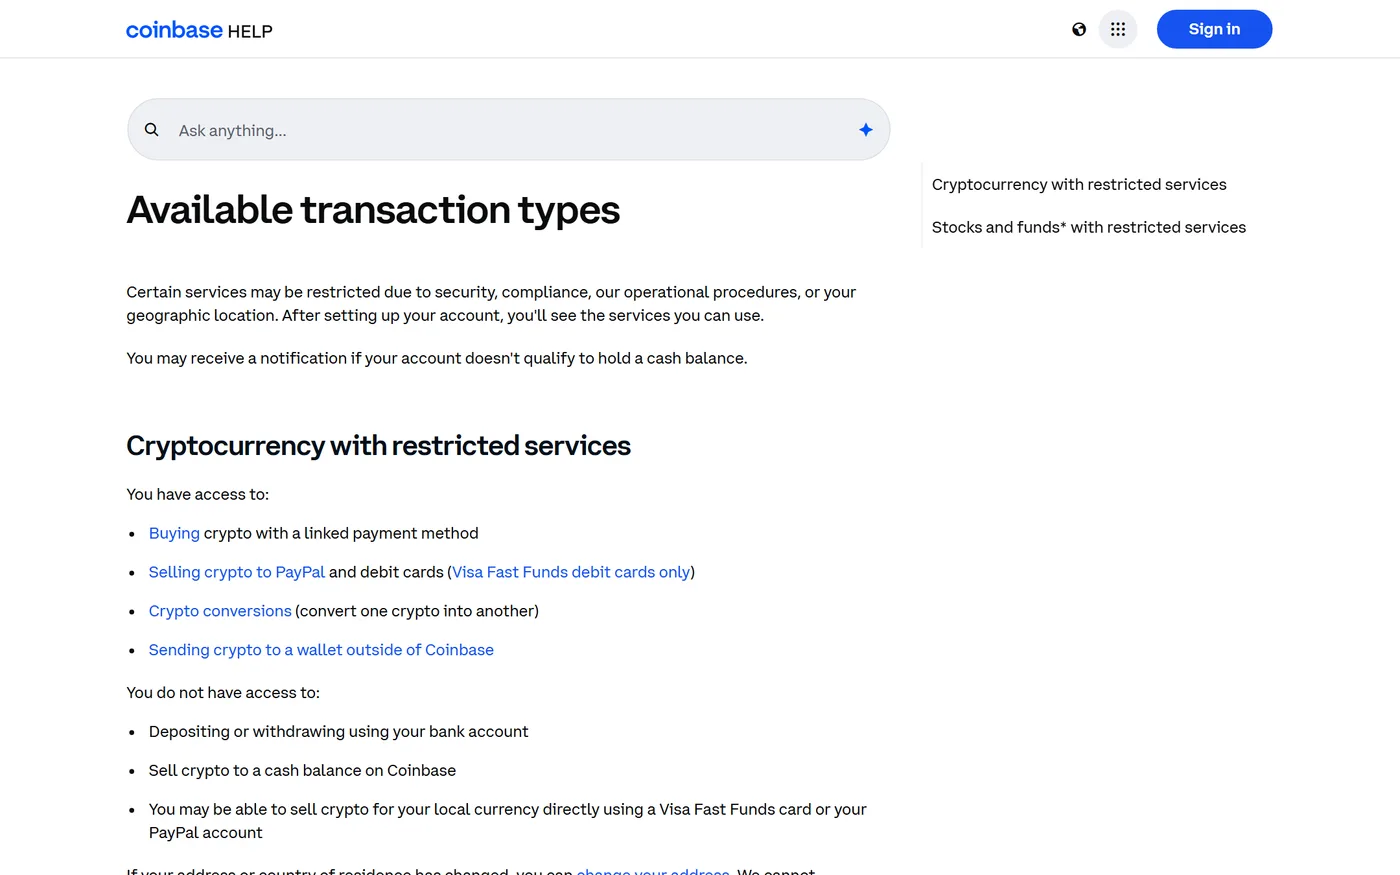Focus the Ask anything search field
1400x875 pixels.
click(x=508, y=129)
